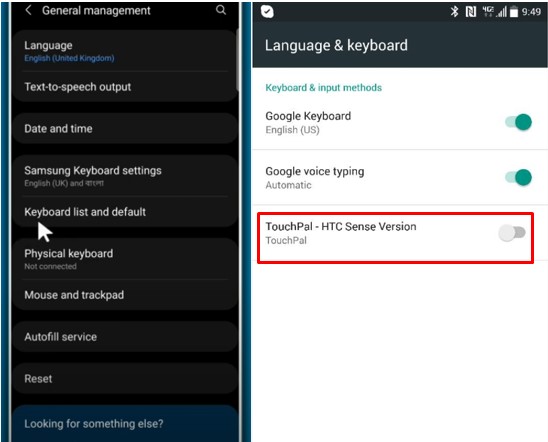Tap the battery status icon

click(x=513, y=12)
